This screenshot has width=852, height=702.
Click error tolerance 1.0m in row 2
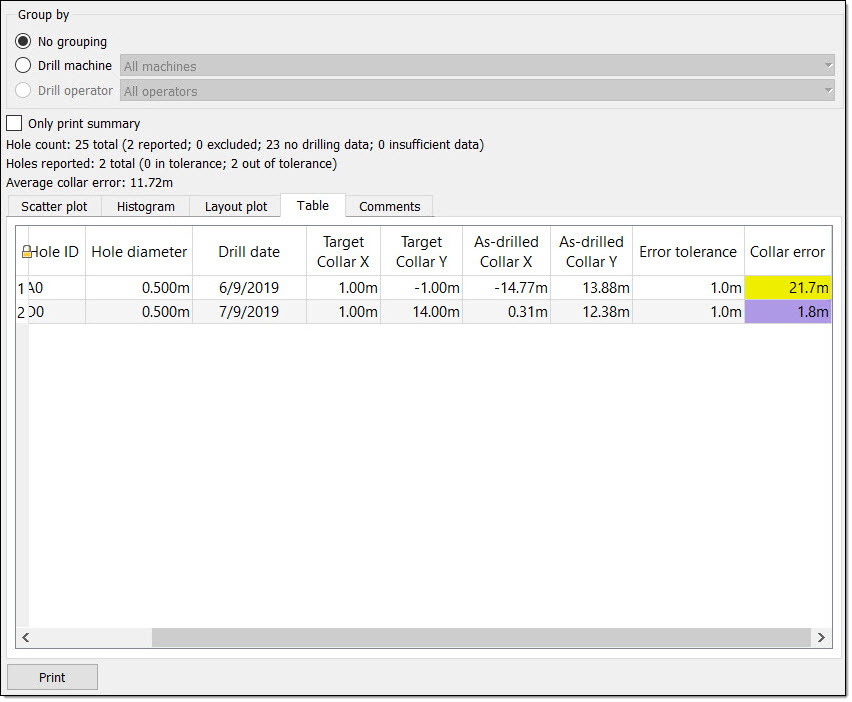[688, 312]
